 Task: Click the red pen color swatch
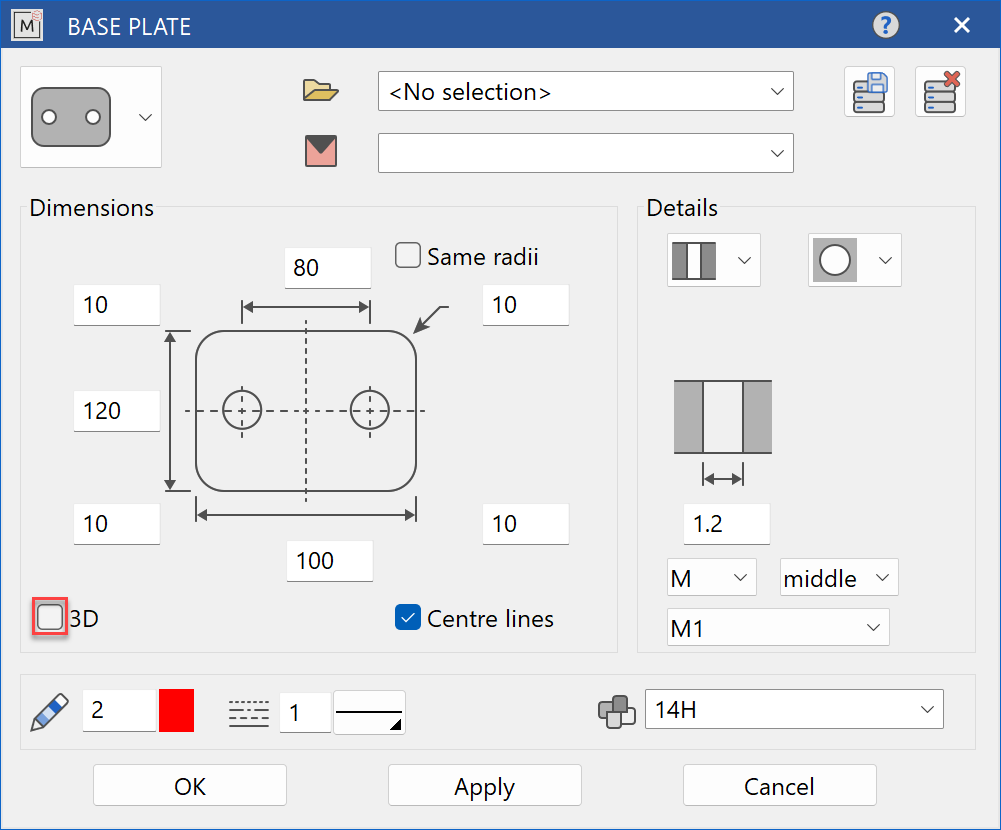pos(176,710)
